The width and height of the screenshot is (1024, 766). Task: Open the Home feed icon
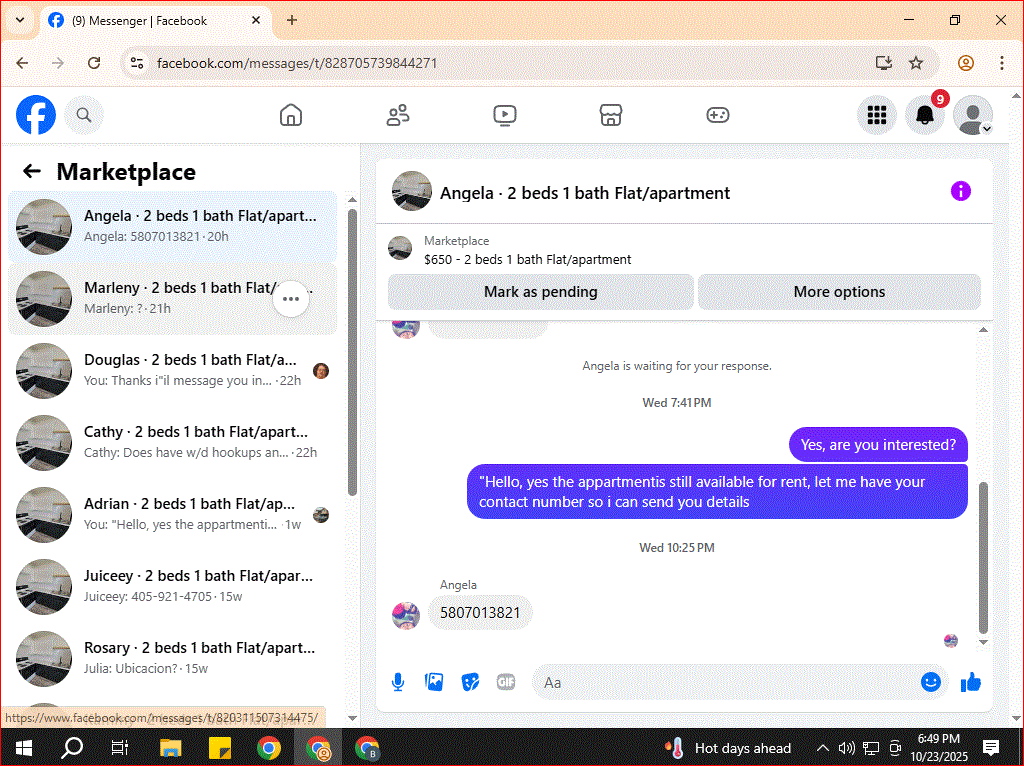[x=291, y=115]
